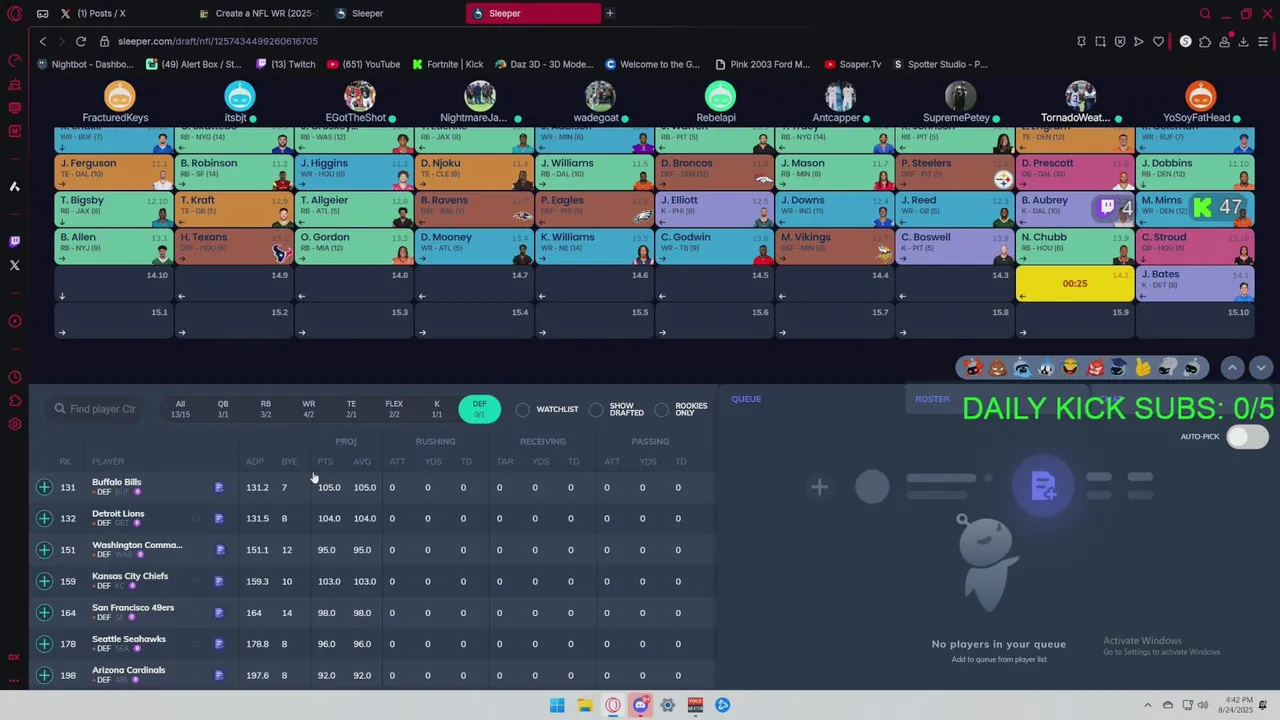The image size is (1280, 720).
Task: Sort players by the BYE column
Action: click(289, 462)
